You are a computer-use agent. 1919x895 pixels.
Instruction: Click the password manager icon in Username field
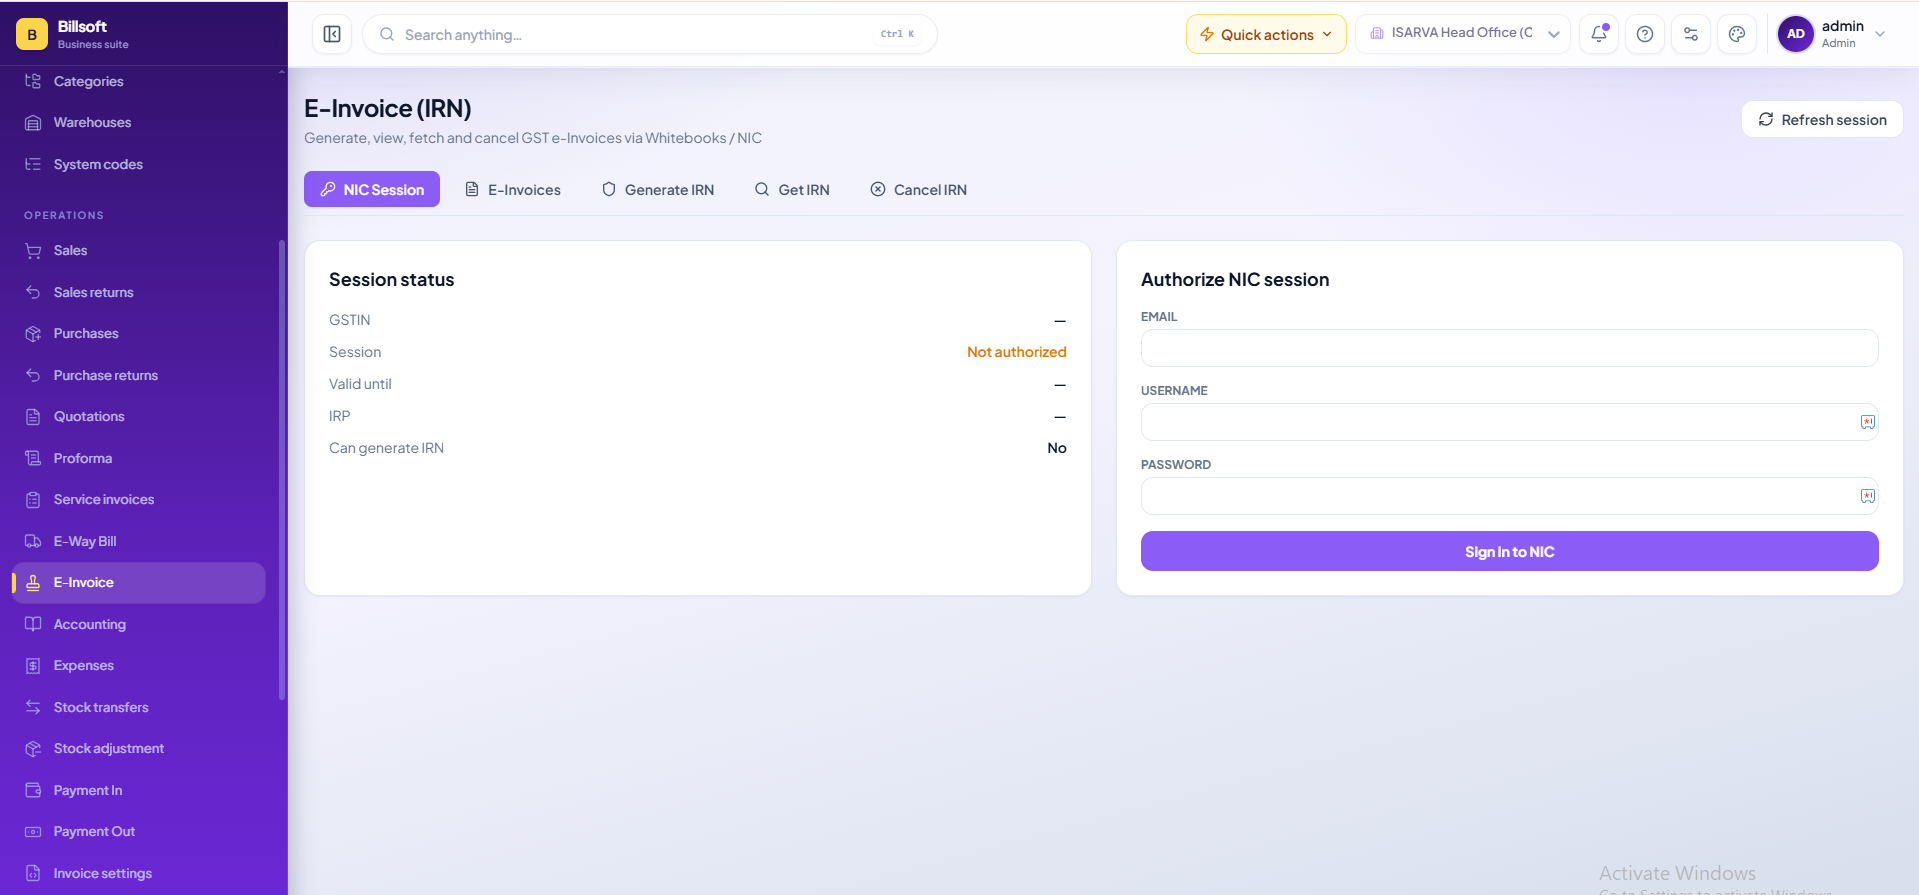click(1867, 422)
